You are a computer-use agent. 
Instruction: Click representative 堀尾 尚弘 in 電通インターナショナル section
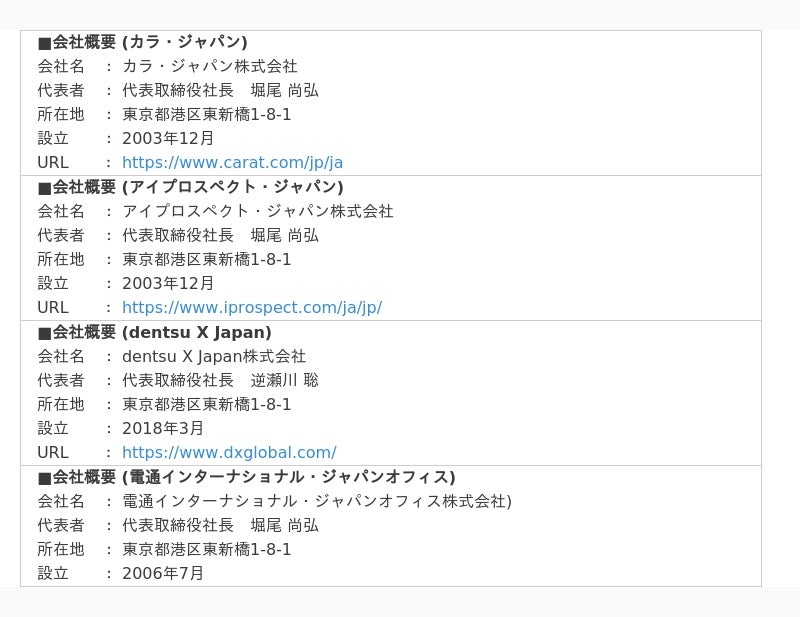coord(284,525)
